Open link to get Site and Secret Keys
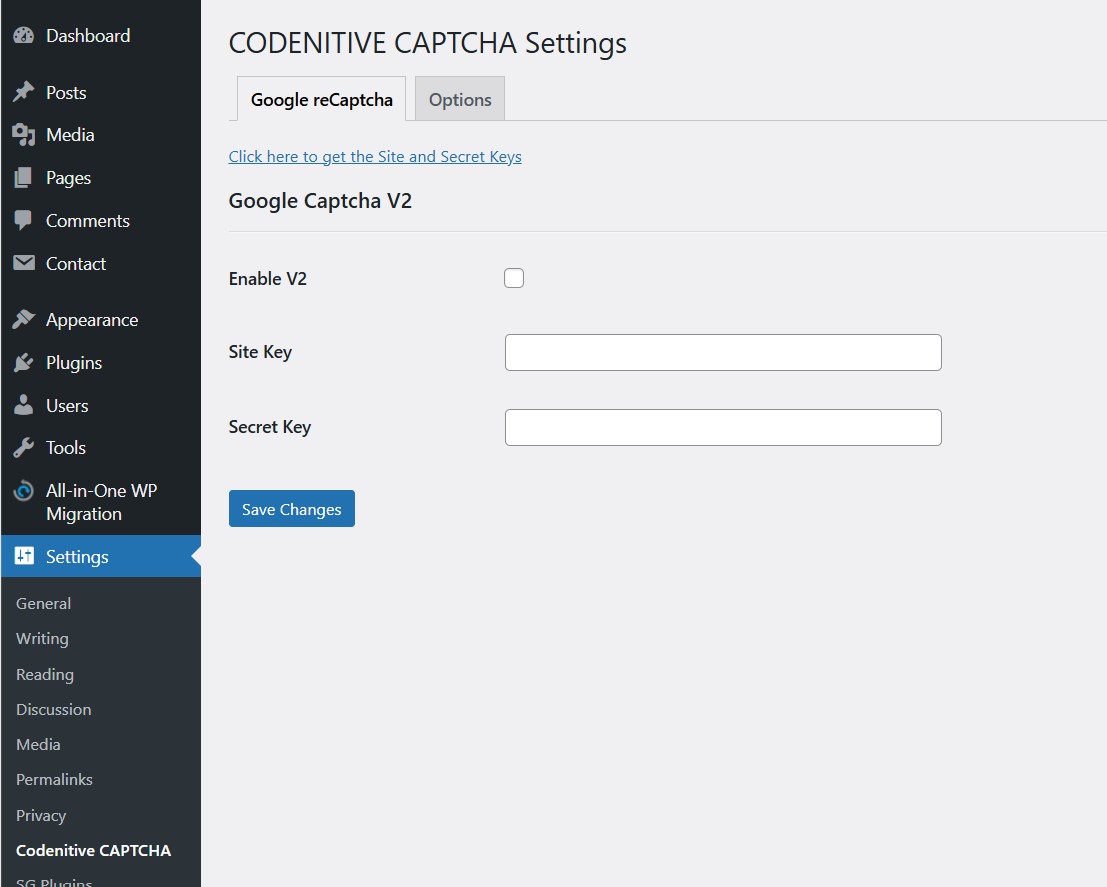This screenshot has width=1107, height=887. tap(375, 156)
